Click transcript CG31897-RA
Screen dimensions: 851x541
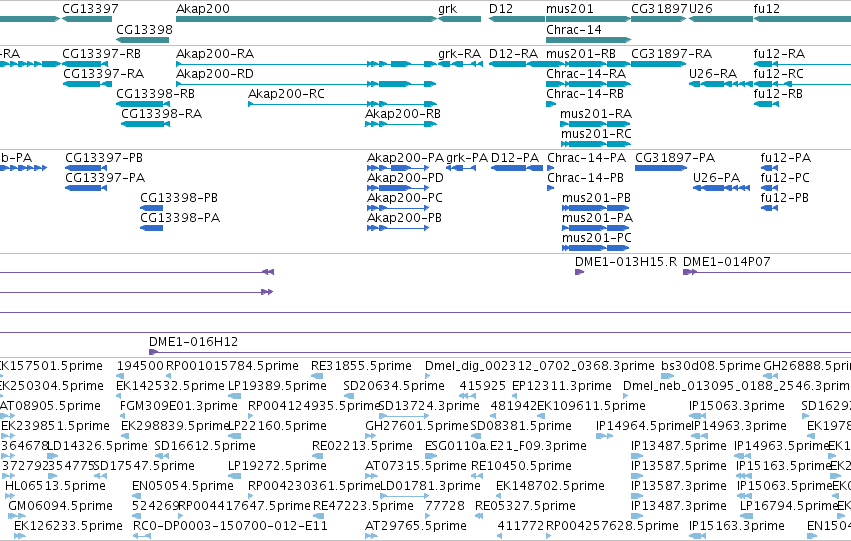click(x=658, y=64)
